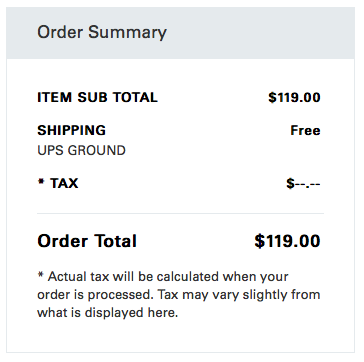This screenshot has width=364, height=362.
Task: Click the ITEM SUB TOTAL label
Action: click(97, 97)
